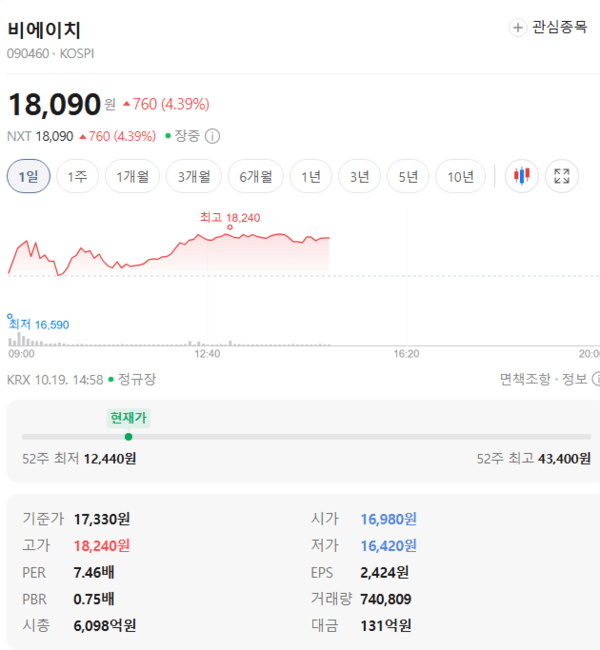Image resolution: width=600 pixels, height=650 pixels.
Task: Click the 09:00 time axis label
Action: pos(22,354)
